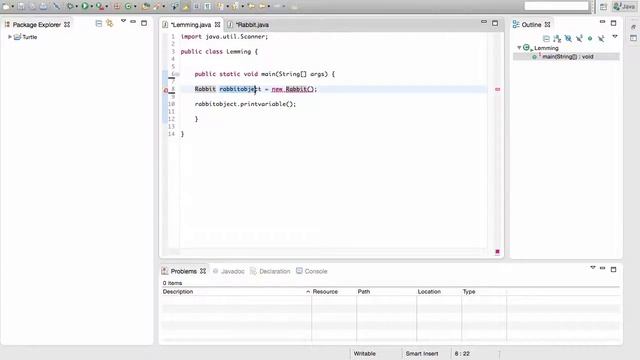Sort by the Type column header
640x360 pixels.
(469, 291)
